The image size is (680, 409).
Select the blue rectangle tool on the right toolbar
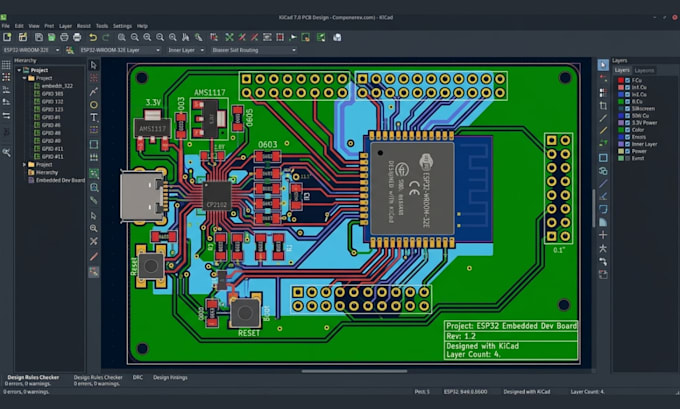pyautogui.click(x=603, y=157)
